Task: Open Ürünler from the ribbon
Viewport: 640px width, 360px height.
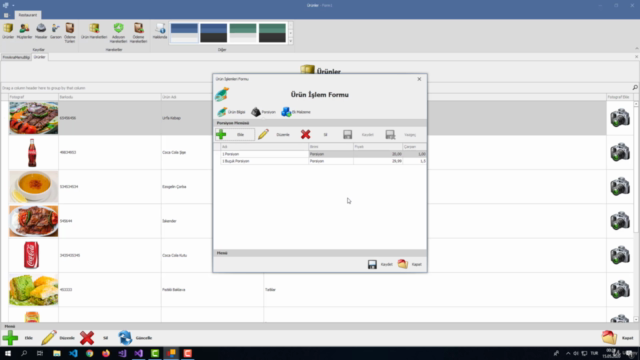Action: pyautogui.click(x=8, y=31)
